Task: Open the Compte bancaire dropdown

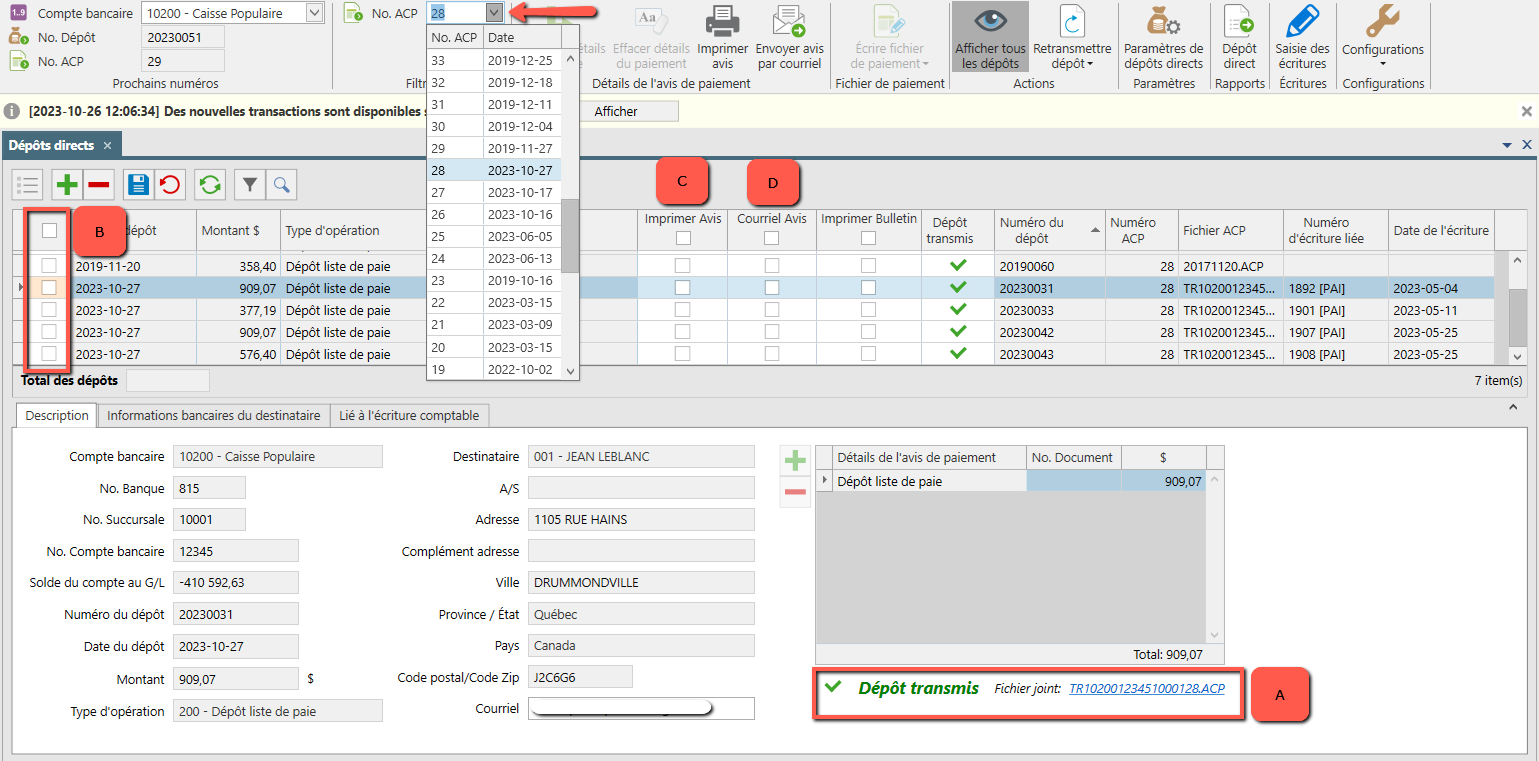Action: click(x=314, y=13)
